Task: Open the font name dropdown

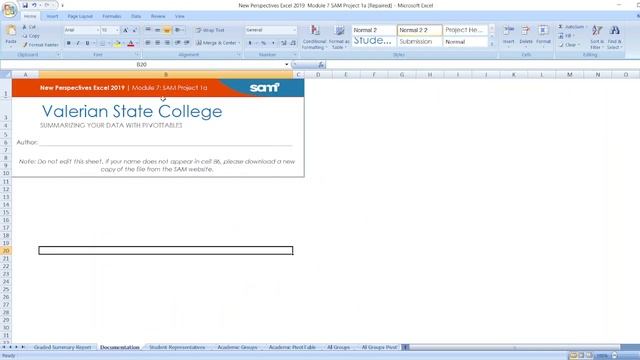Action: (98, 30)
